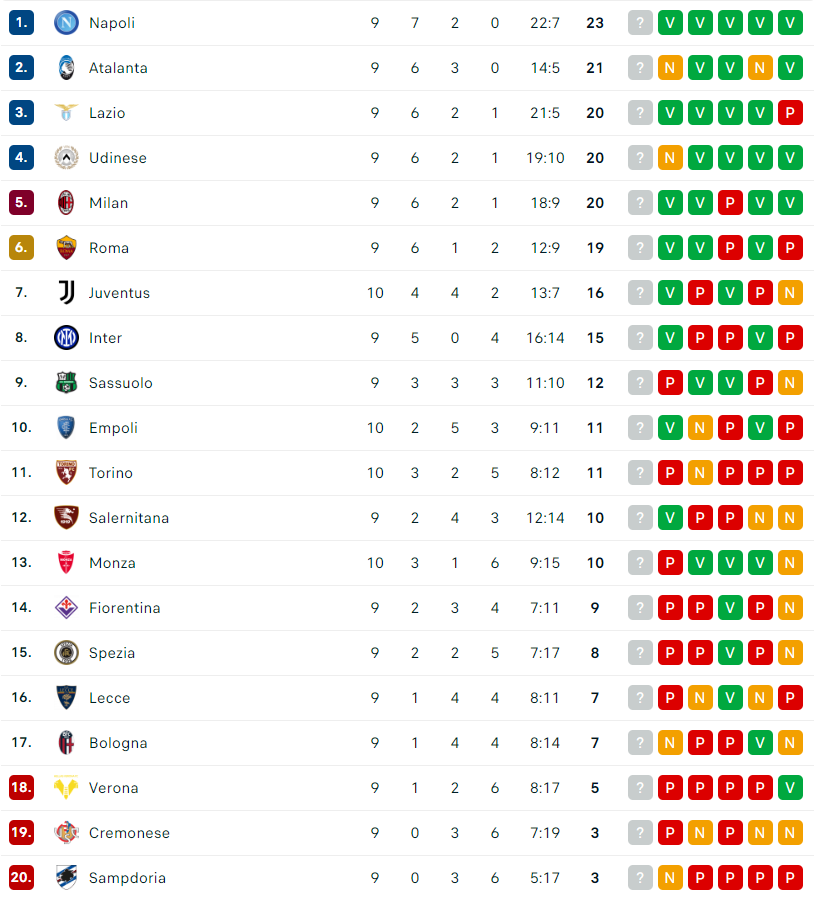Click the Inter club badge
Screen dimensions: 817x897
pyautogui.click(x=66, y=338)
